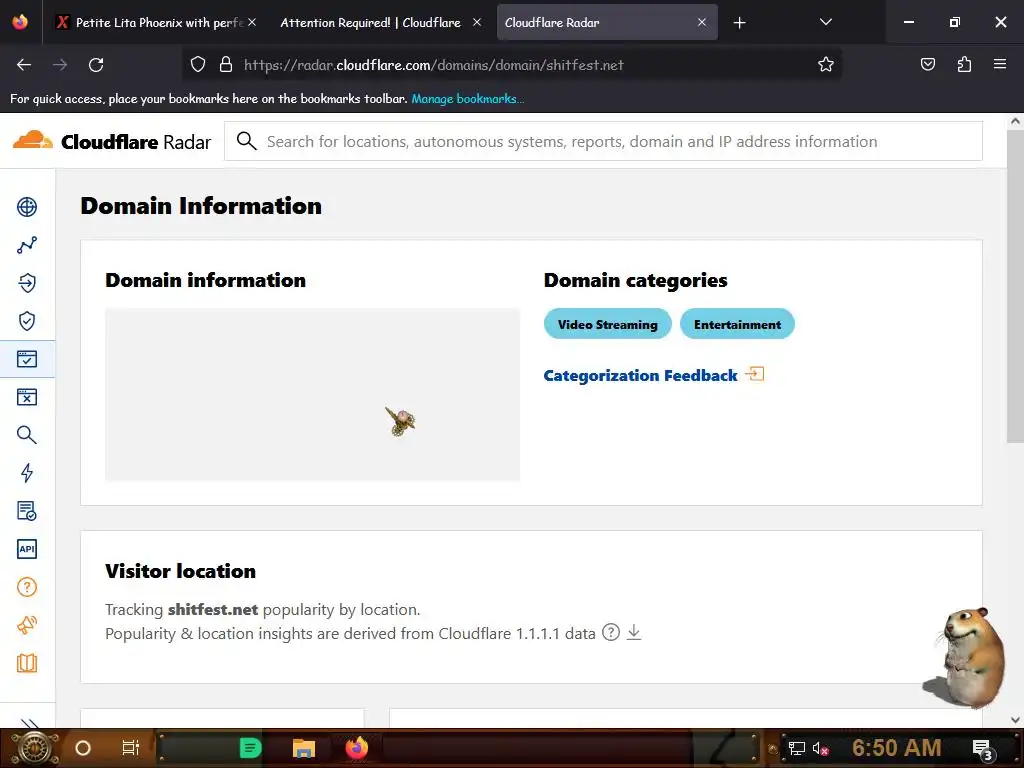Image resolution: width=1024 pixels, height=768 pixels.
Task: Click the 6:50 AM clock
Action: coord(896,747)
